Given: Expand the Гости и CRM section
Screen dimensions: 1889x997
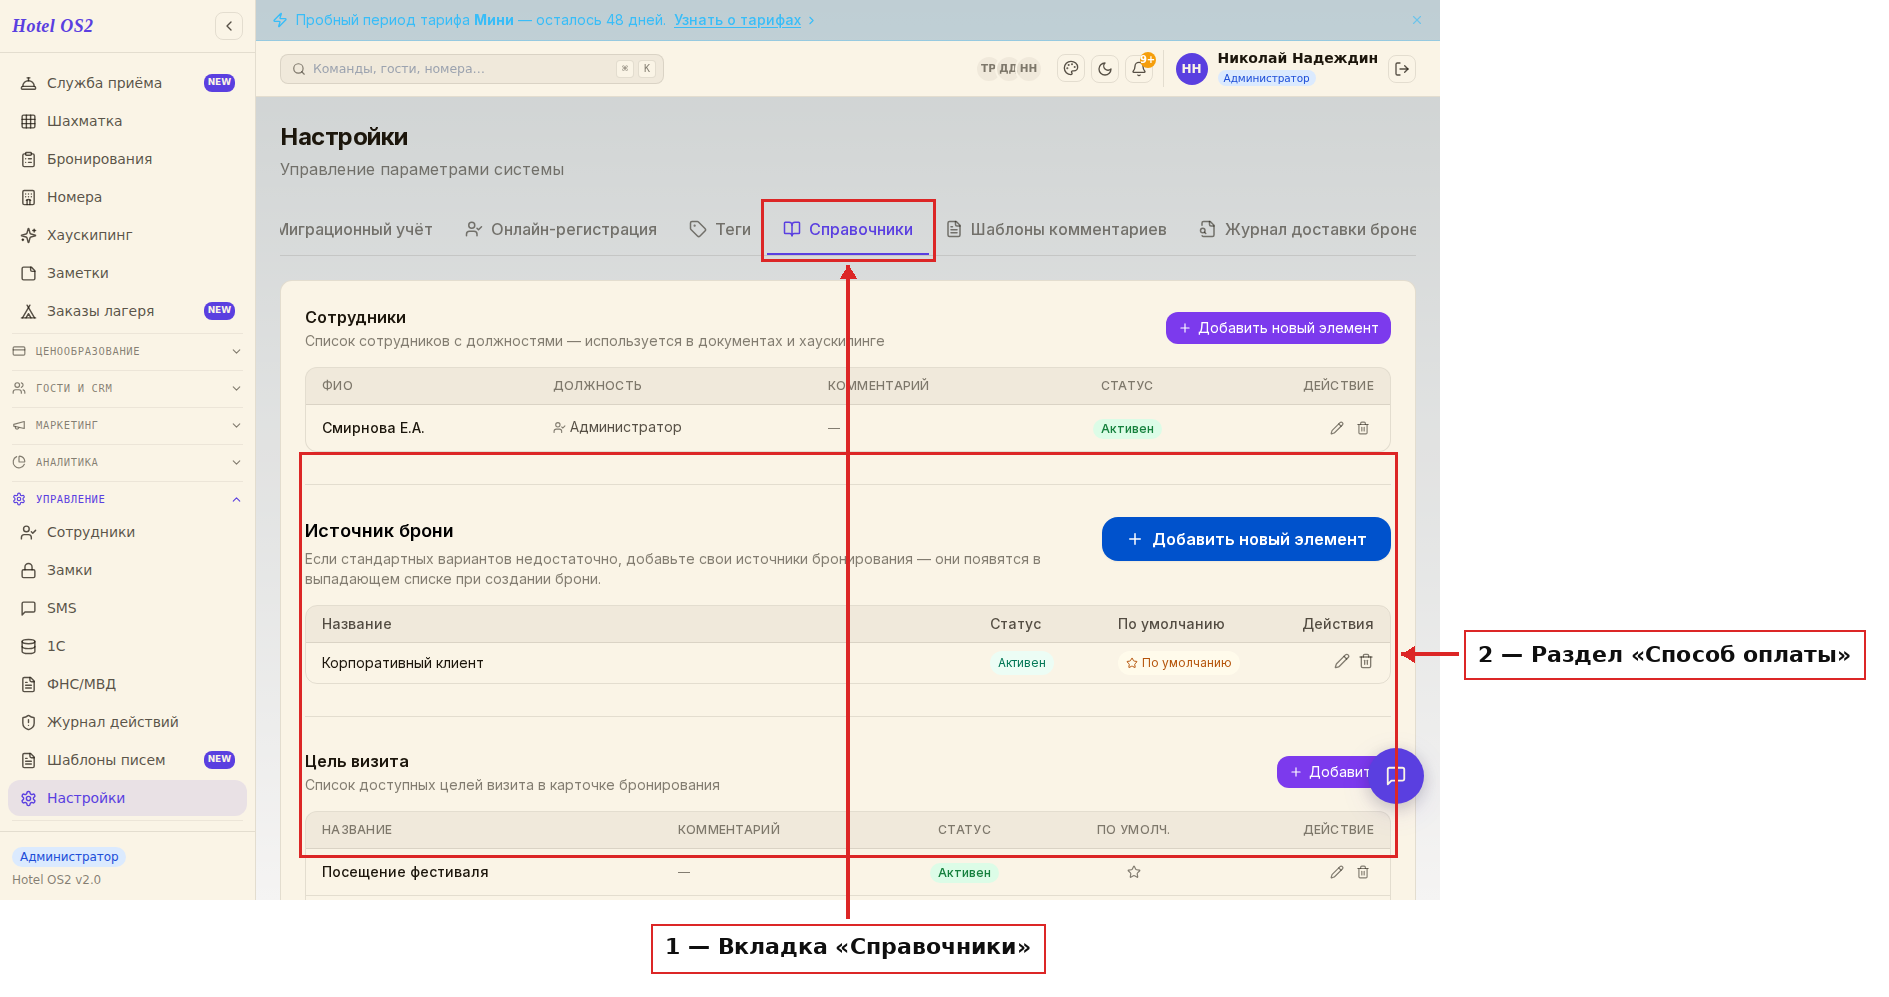Looking at the screenshot, I should [x=127, y=388].
